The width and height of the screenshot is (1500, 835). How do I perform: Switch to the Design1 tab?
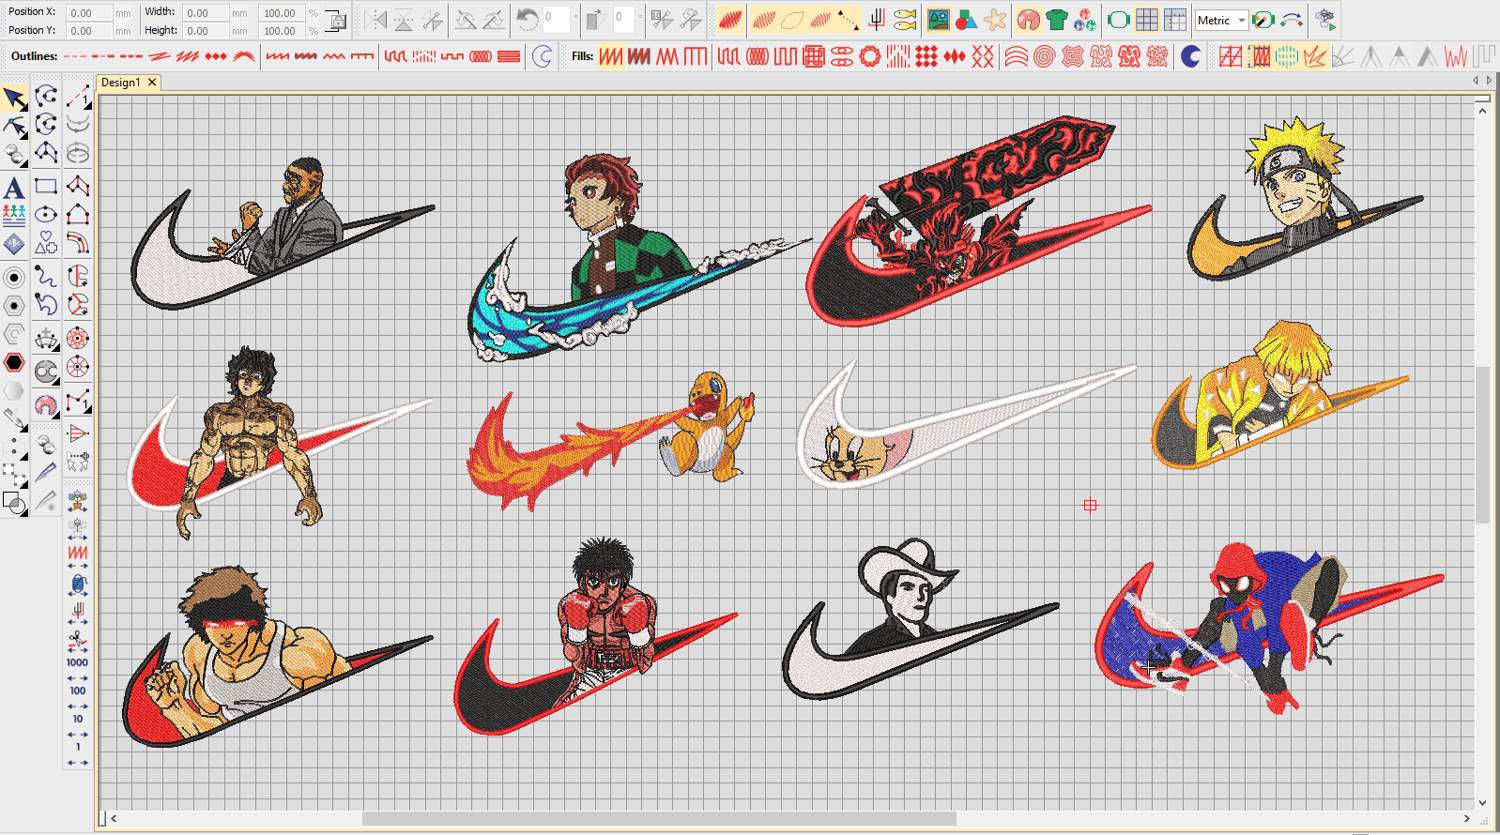click(x=121, y=83)
